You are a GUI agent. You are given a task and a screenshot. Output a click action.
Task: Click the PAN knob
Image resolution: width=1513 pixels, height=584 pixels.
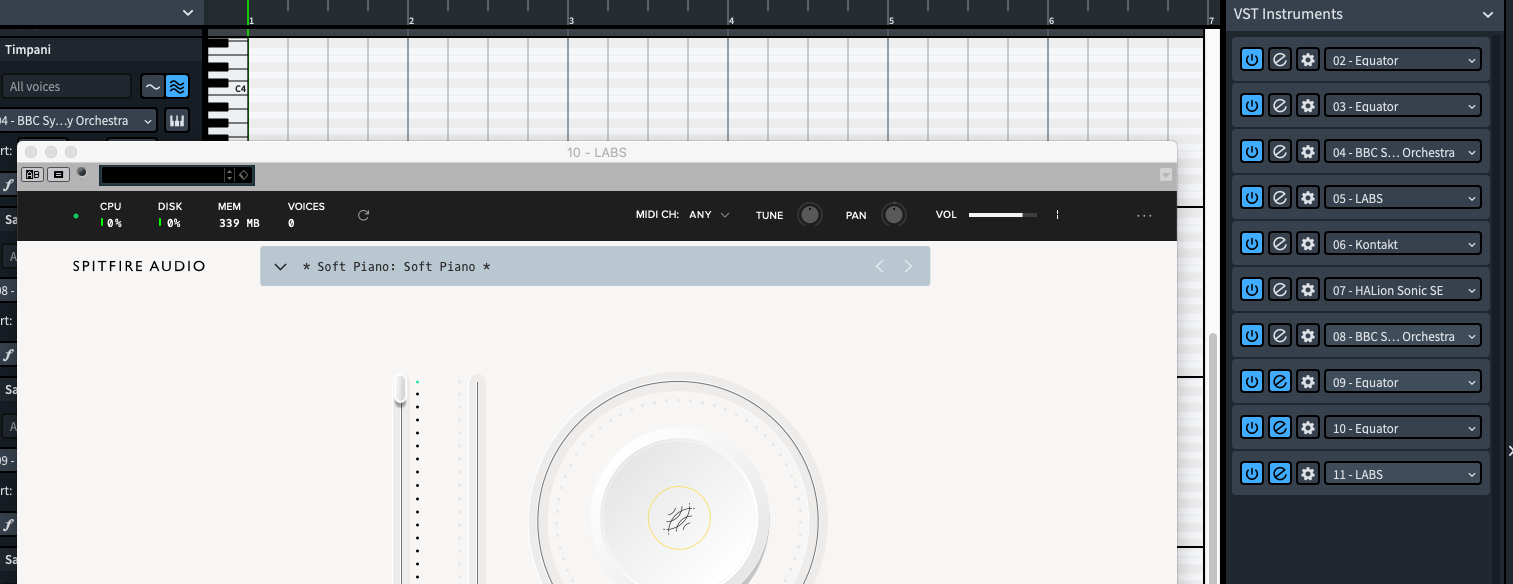point(894,215)
